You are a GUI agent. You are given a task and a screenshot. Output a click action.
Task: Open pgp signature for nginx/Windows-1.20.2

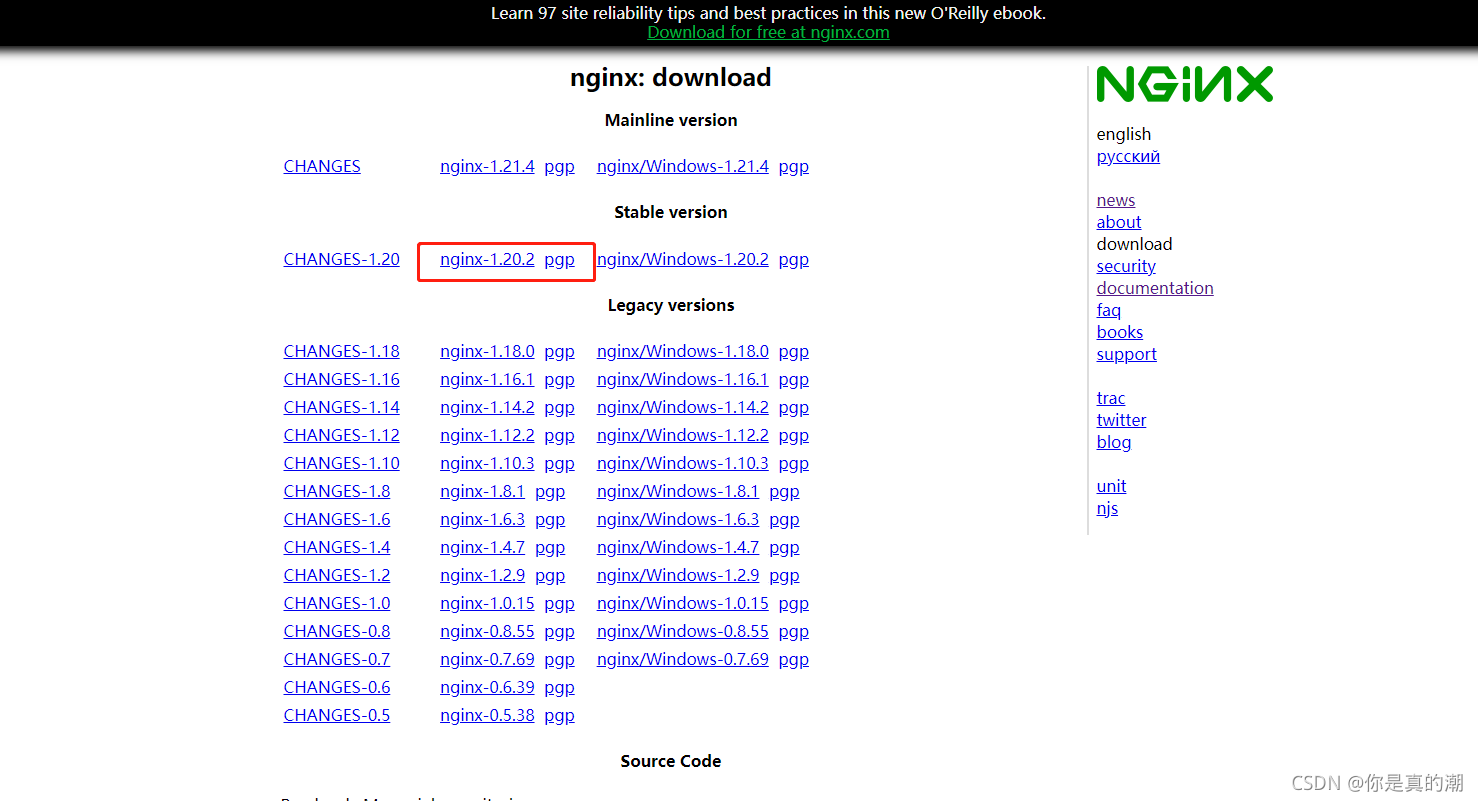[794, 259]
